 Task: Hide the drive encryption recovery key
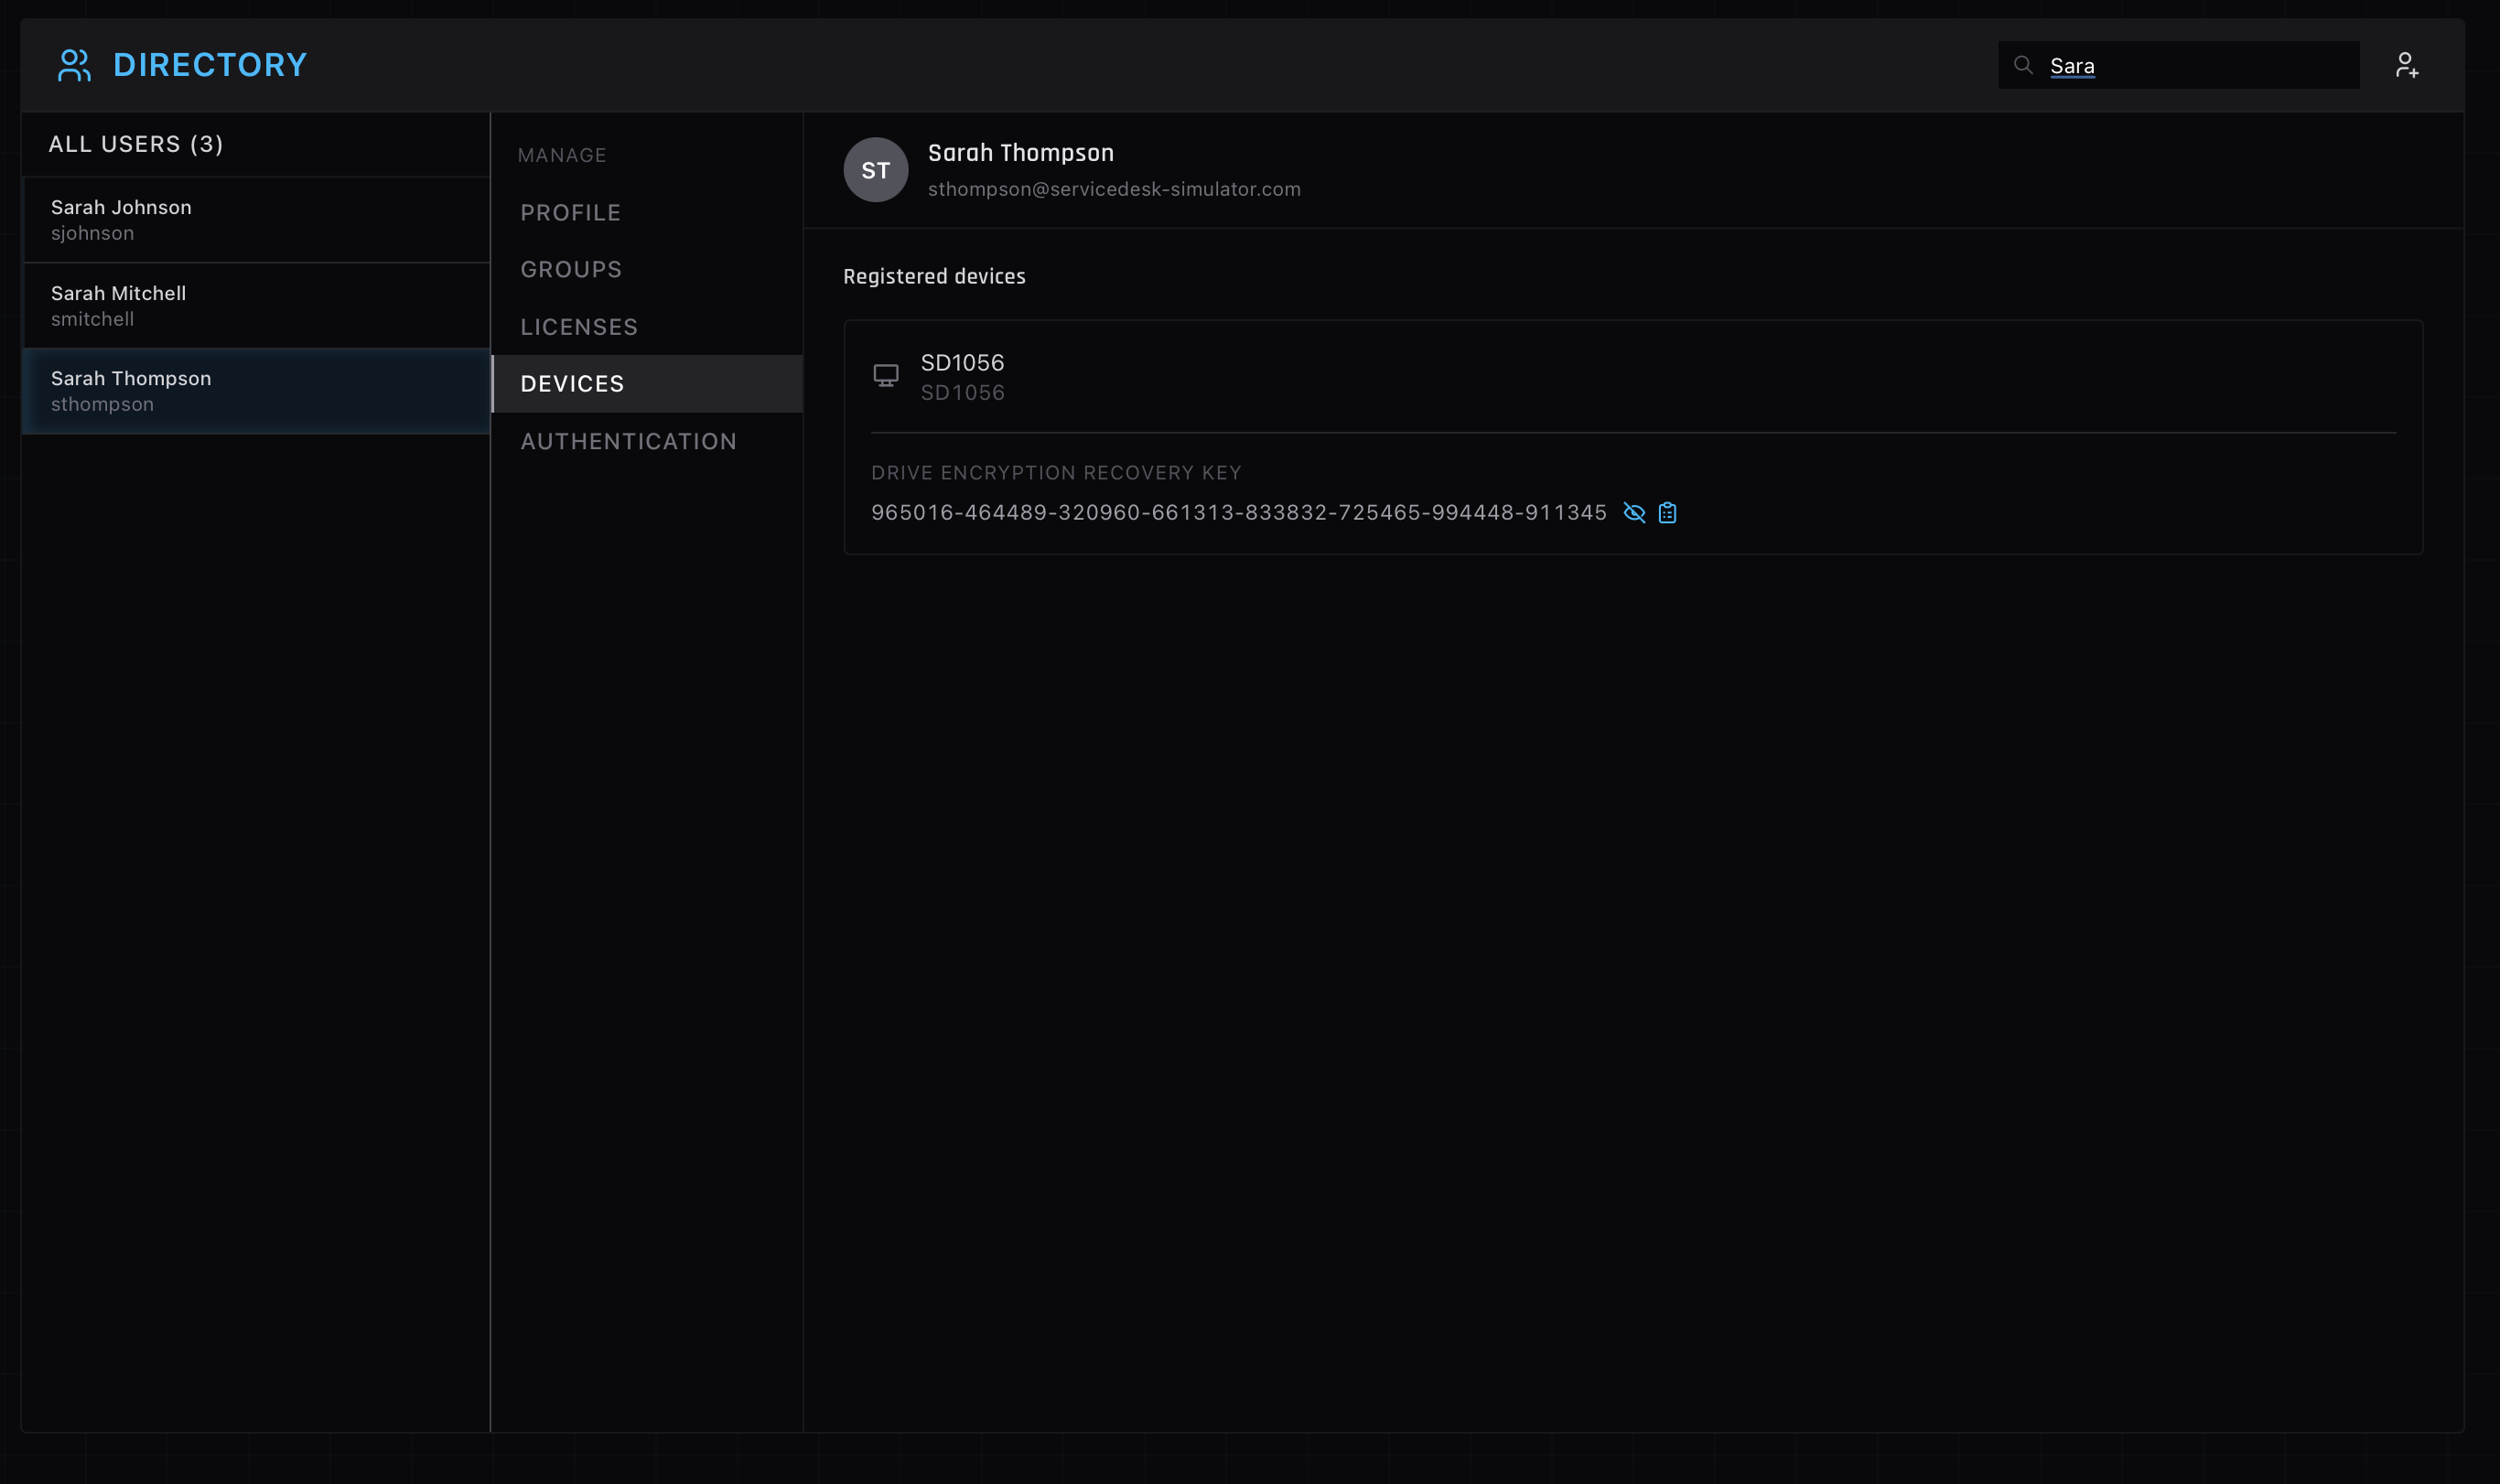click(1634, 513)
